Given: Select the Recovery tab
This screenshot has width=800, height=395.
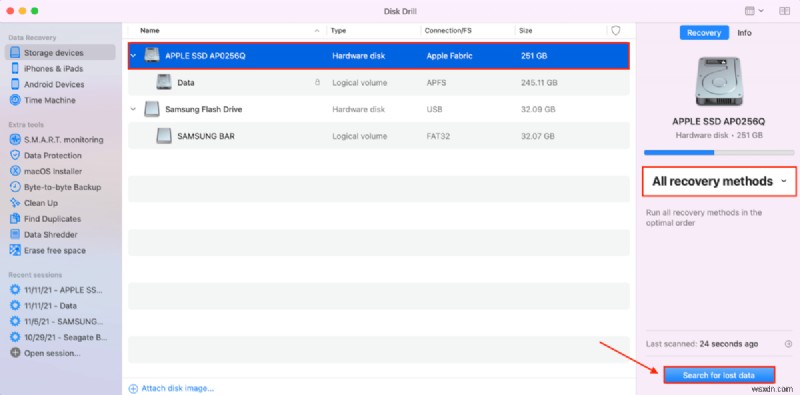Looking at the screenshot, I should click(x=704, y=33).
